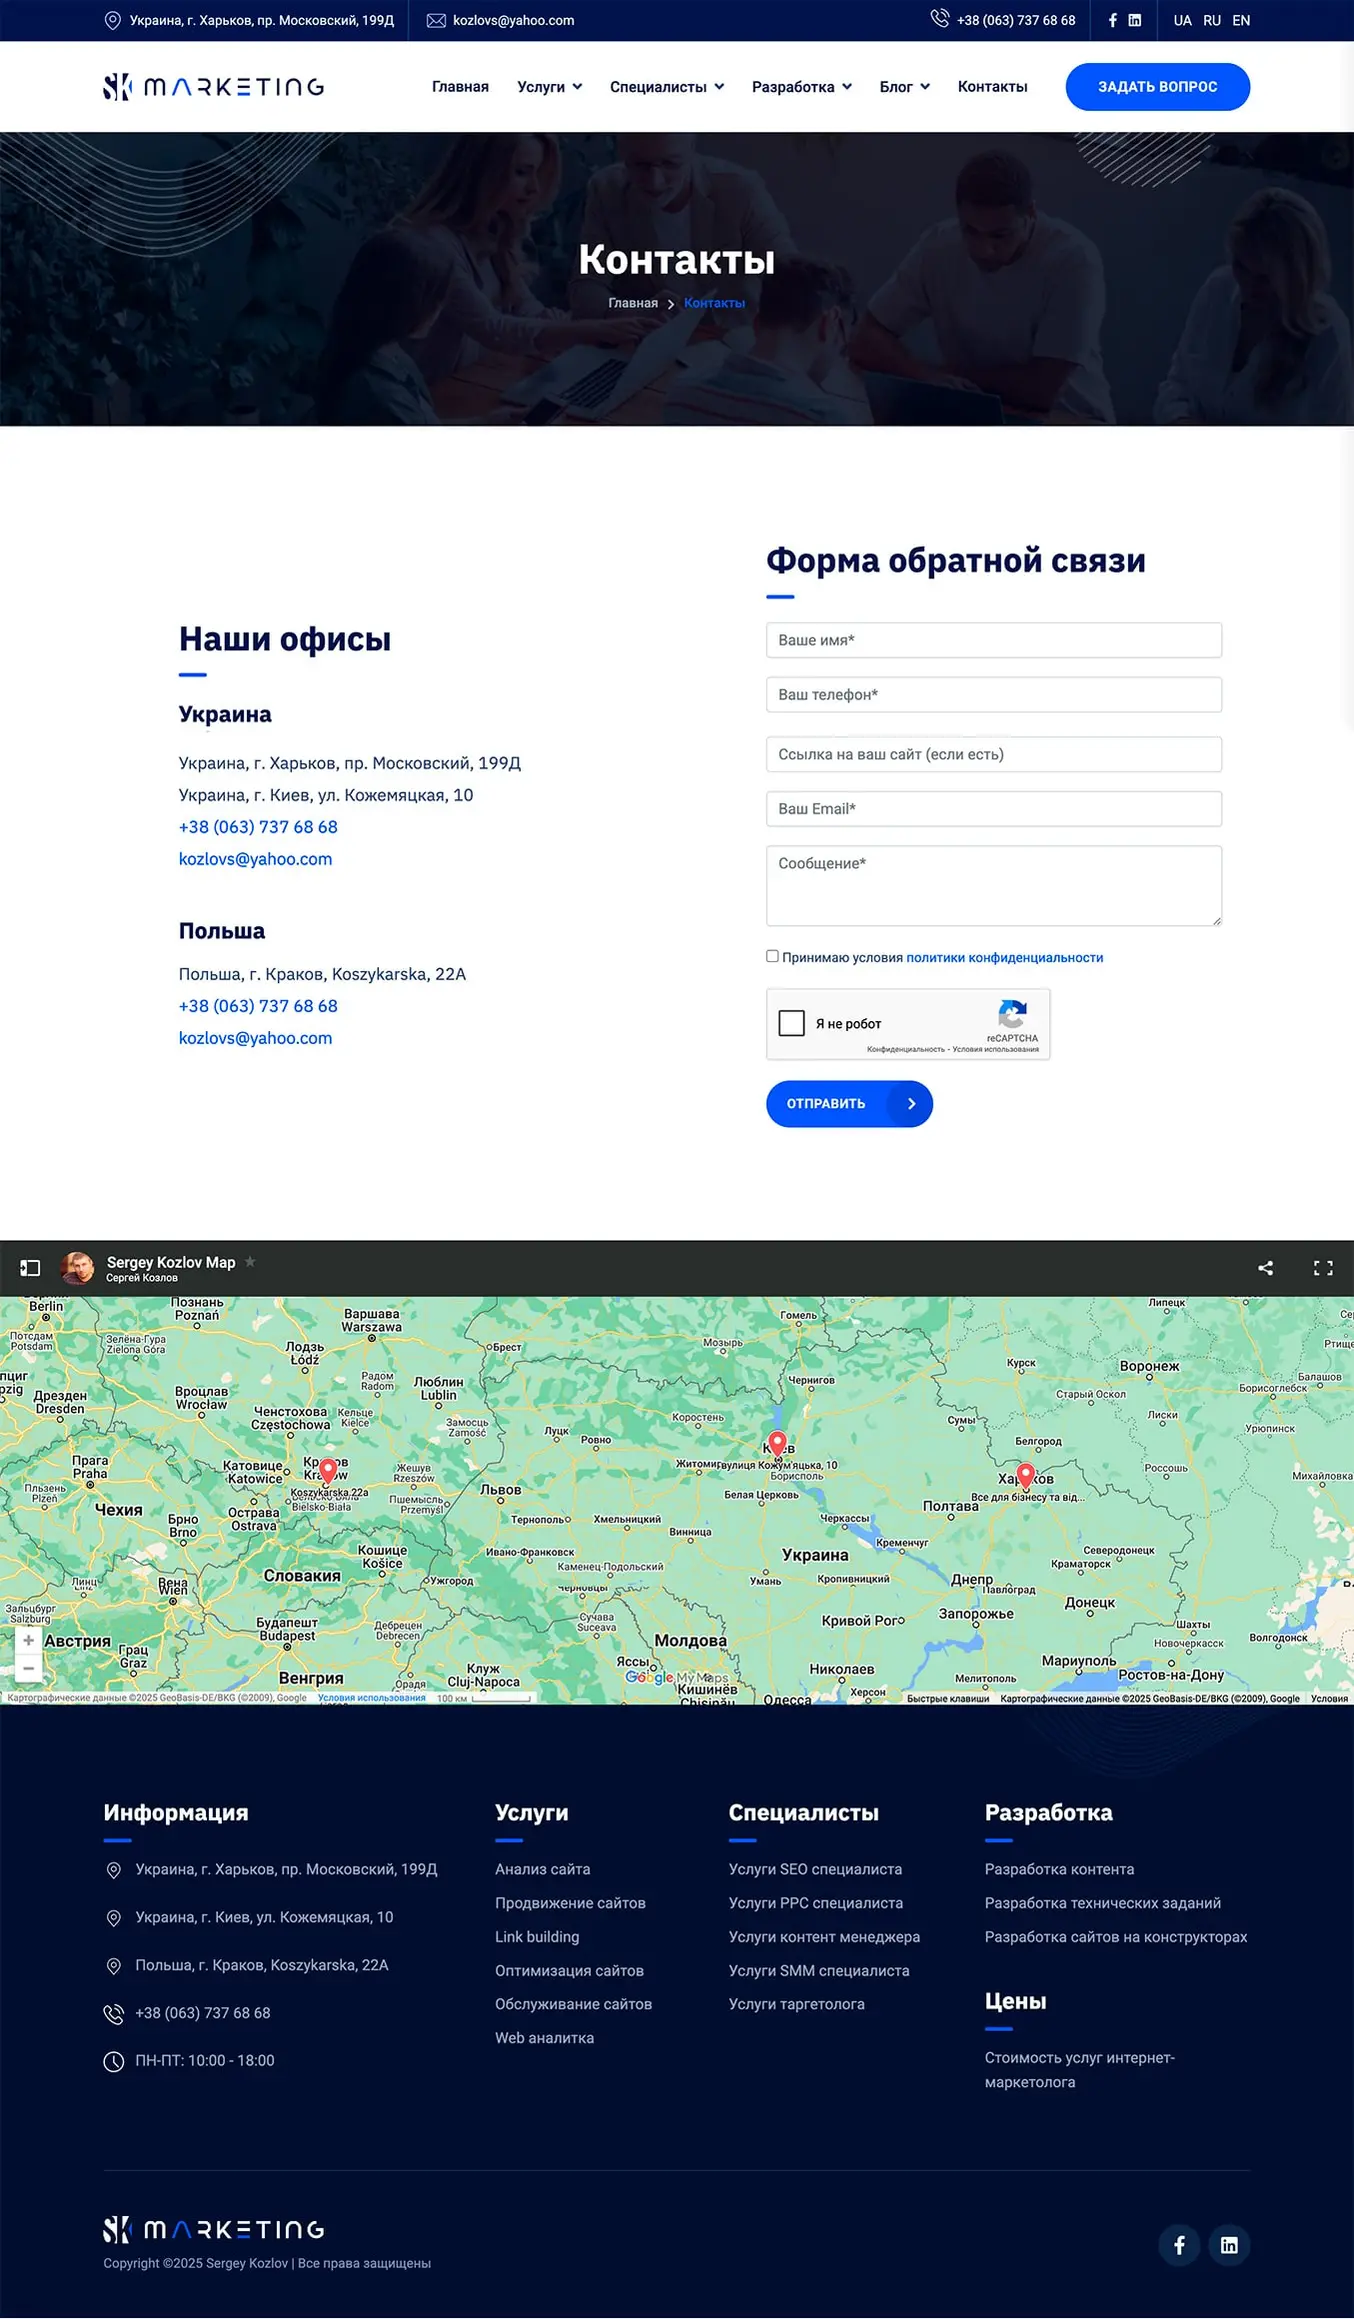
Task: Click Ukraine office phone number link
Action: tap(258, 827)
